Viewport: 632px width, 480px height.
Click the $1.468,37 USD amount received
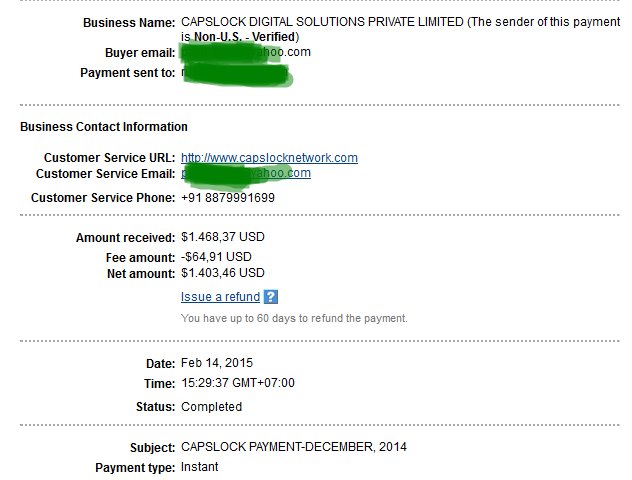pyautogui.click(x=222, y=237)
